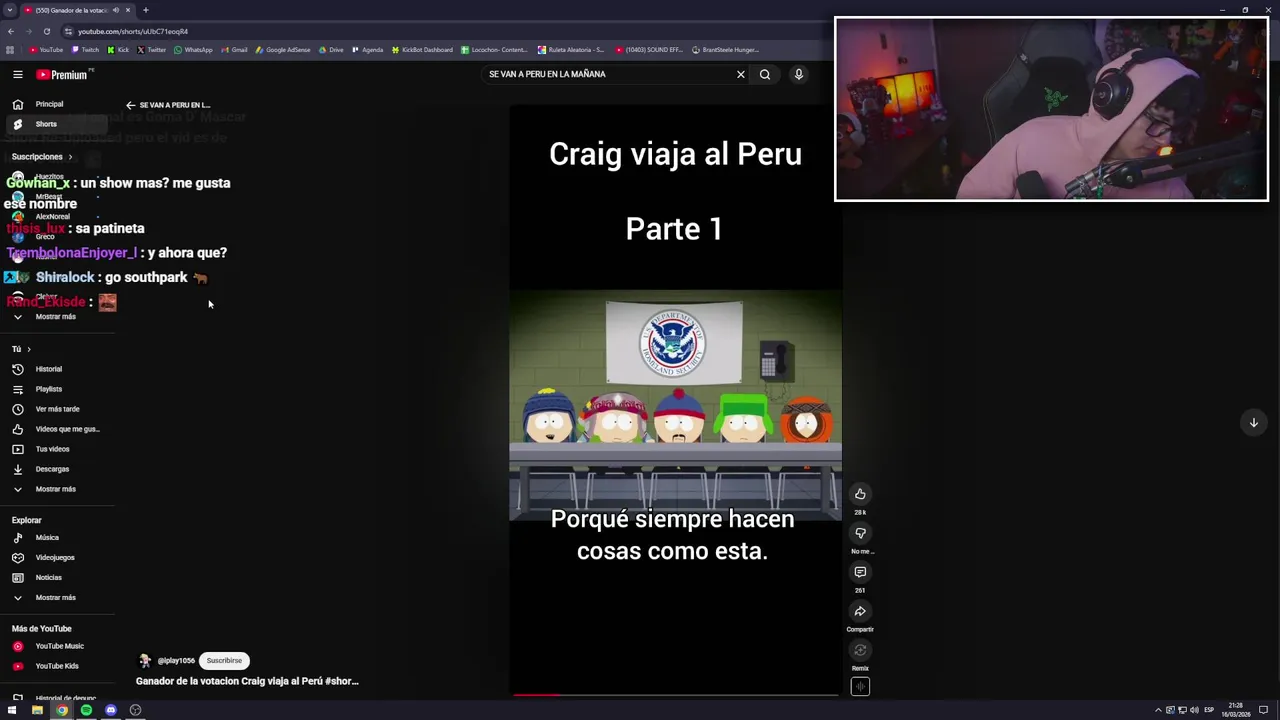
Task: Open Spotify from the taskbar
Action: (86, 710)
